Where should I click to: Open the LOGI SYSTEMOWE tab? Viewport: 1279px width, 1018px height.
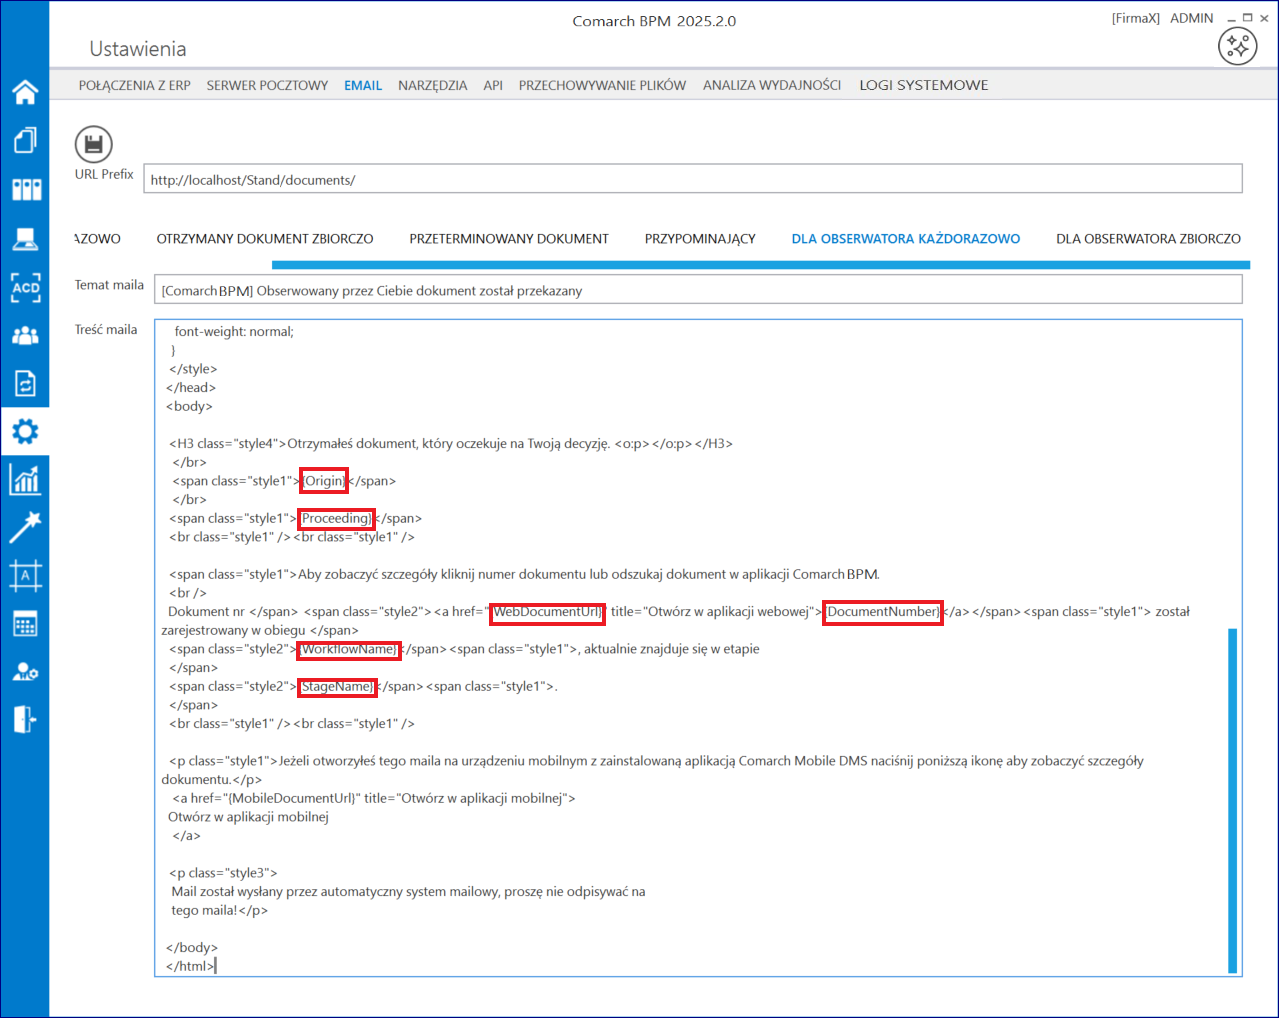click(x=923, y=86)
